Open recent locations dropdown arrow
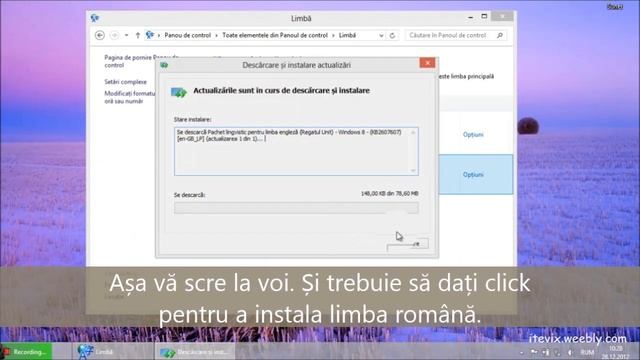 pyautogui.click(x=127, y=36)
